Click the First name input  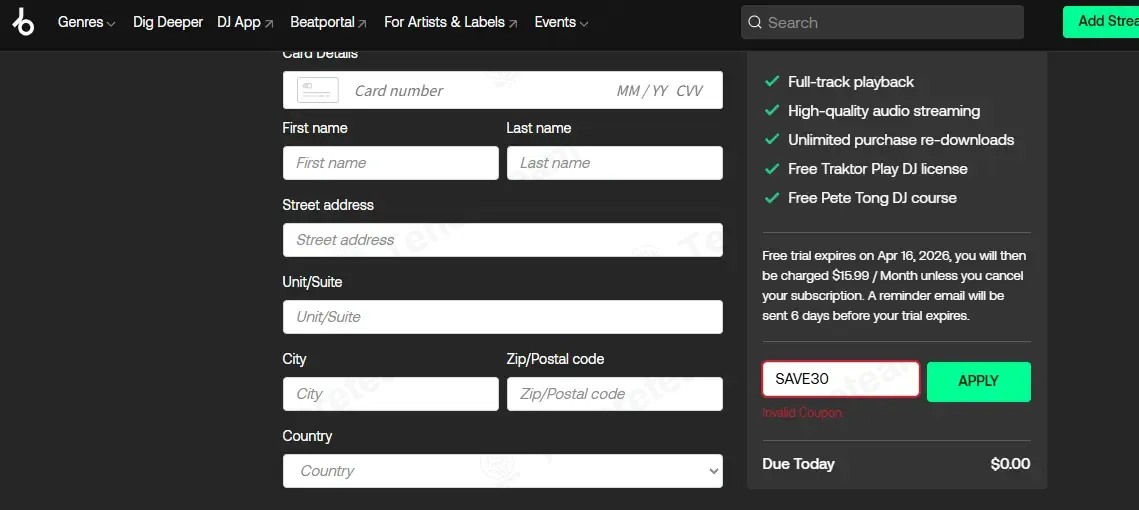[x=391, y=163]
